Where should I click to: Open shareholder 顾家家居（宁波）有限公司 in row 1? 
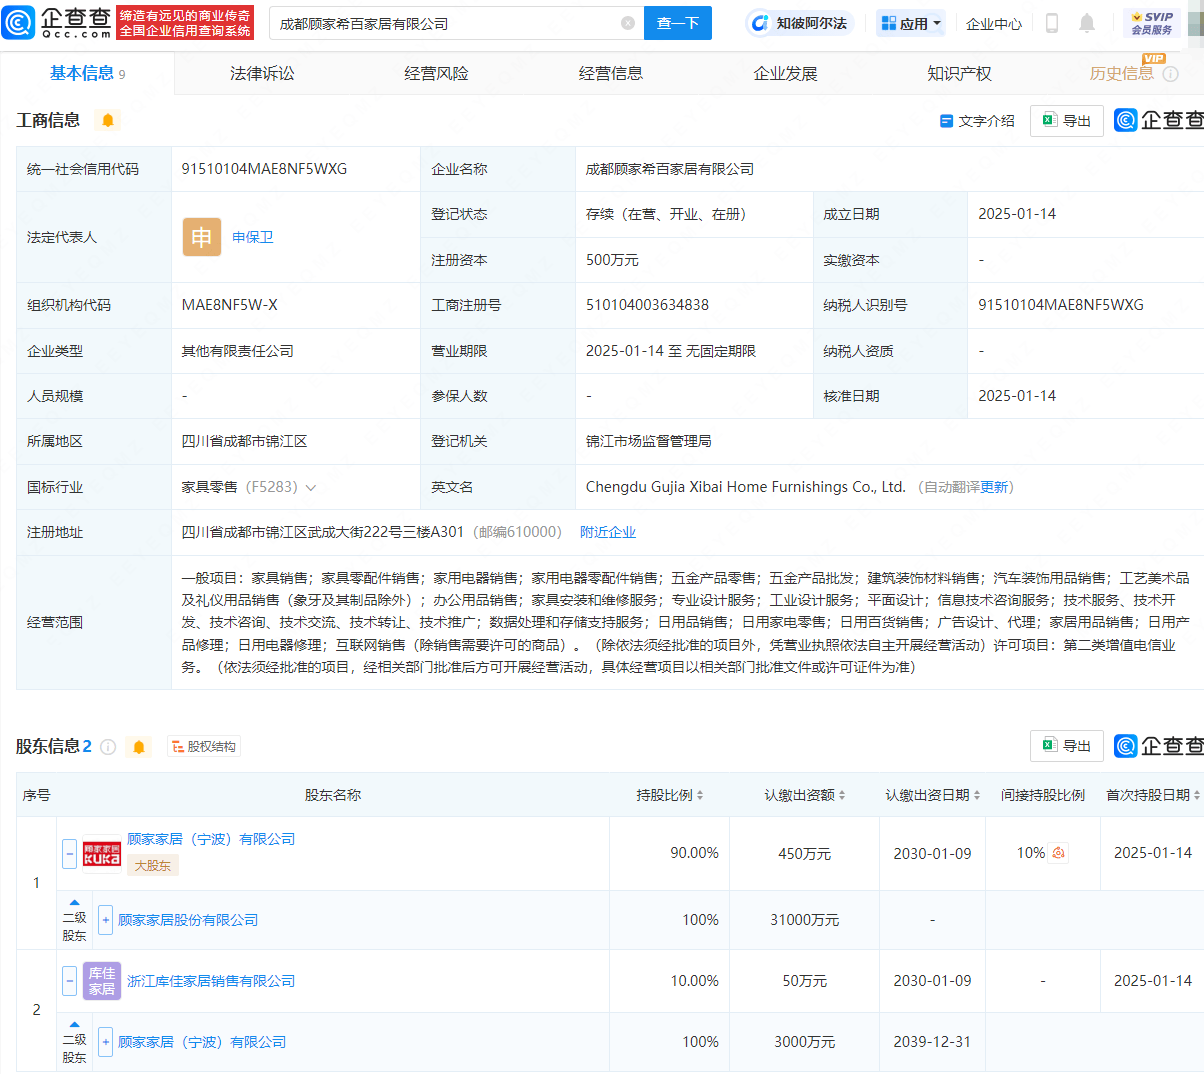[x=211, y=839]
